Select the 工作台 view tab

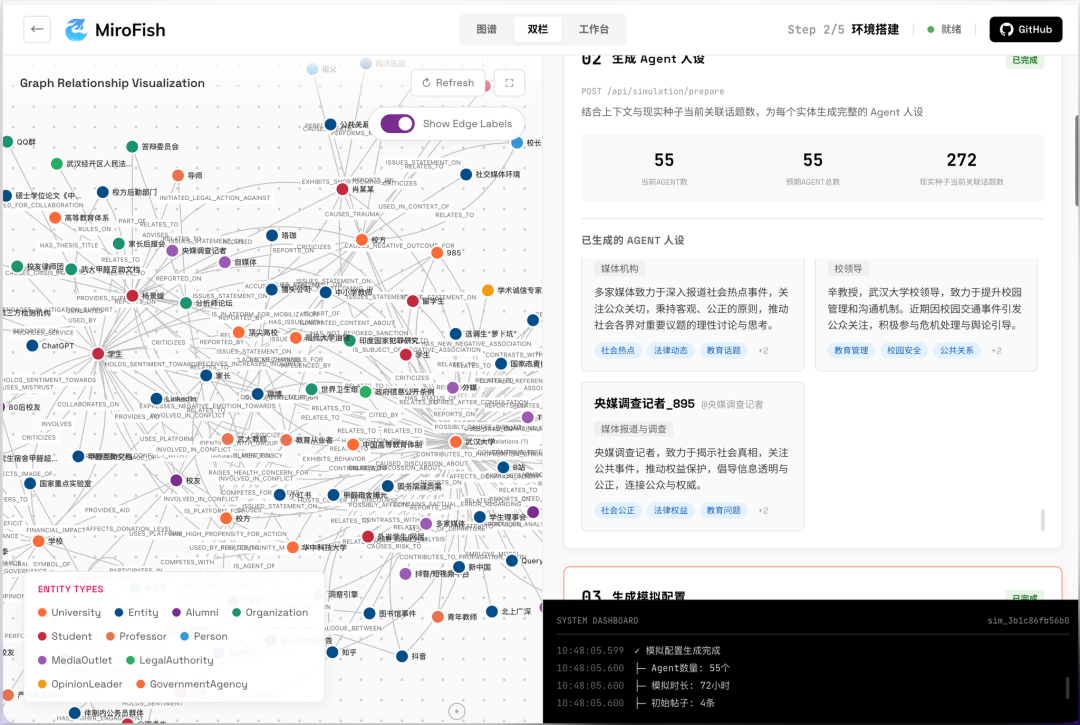click(593, 29)
